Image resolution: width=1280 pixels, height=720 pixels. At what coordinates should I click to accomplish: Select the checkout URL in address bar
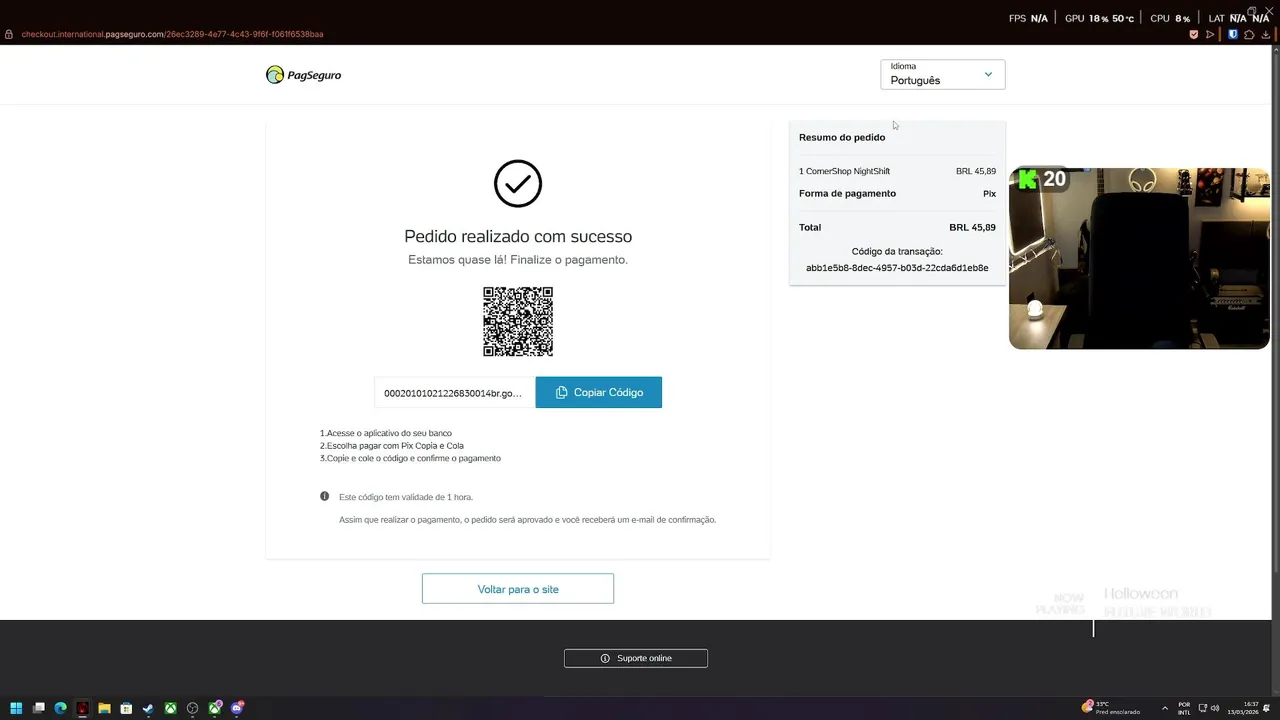[172, 34]
